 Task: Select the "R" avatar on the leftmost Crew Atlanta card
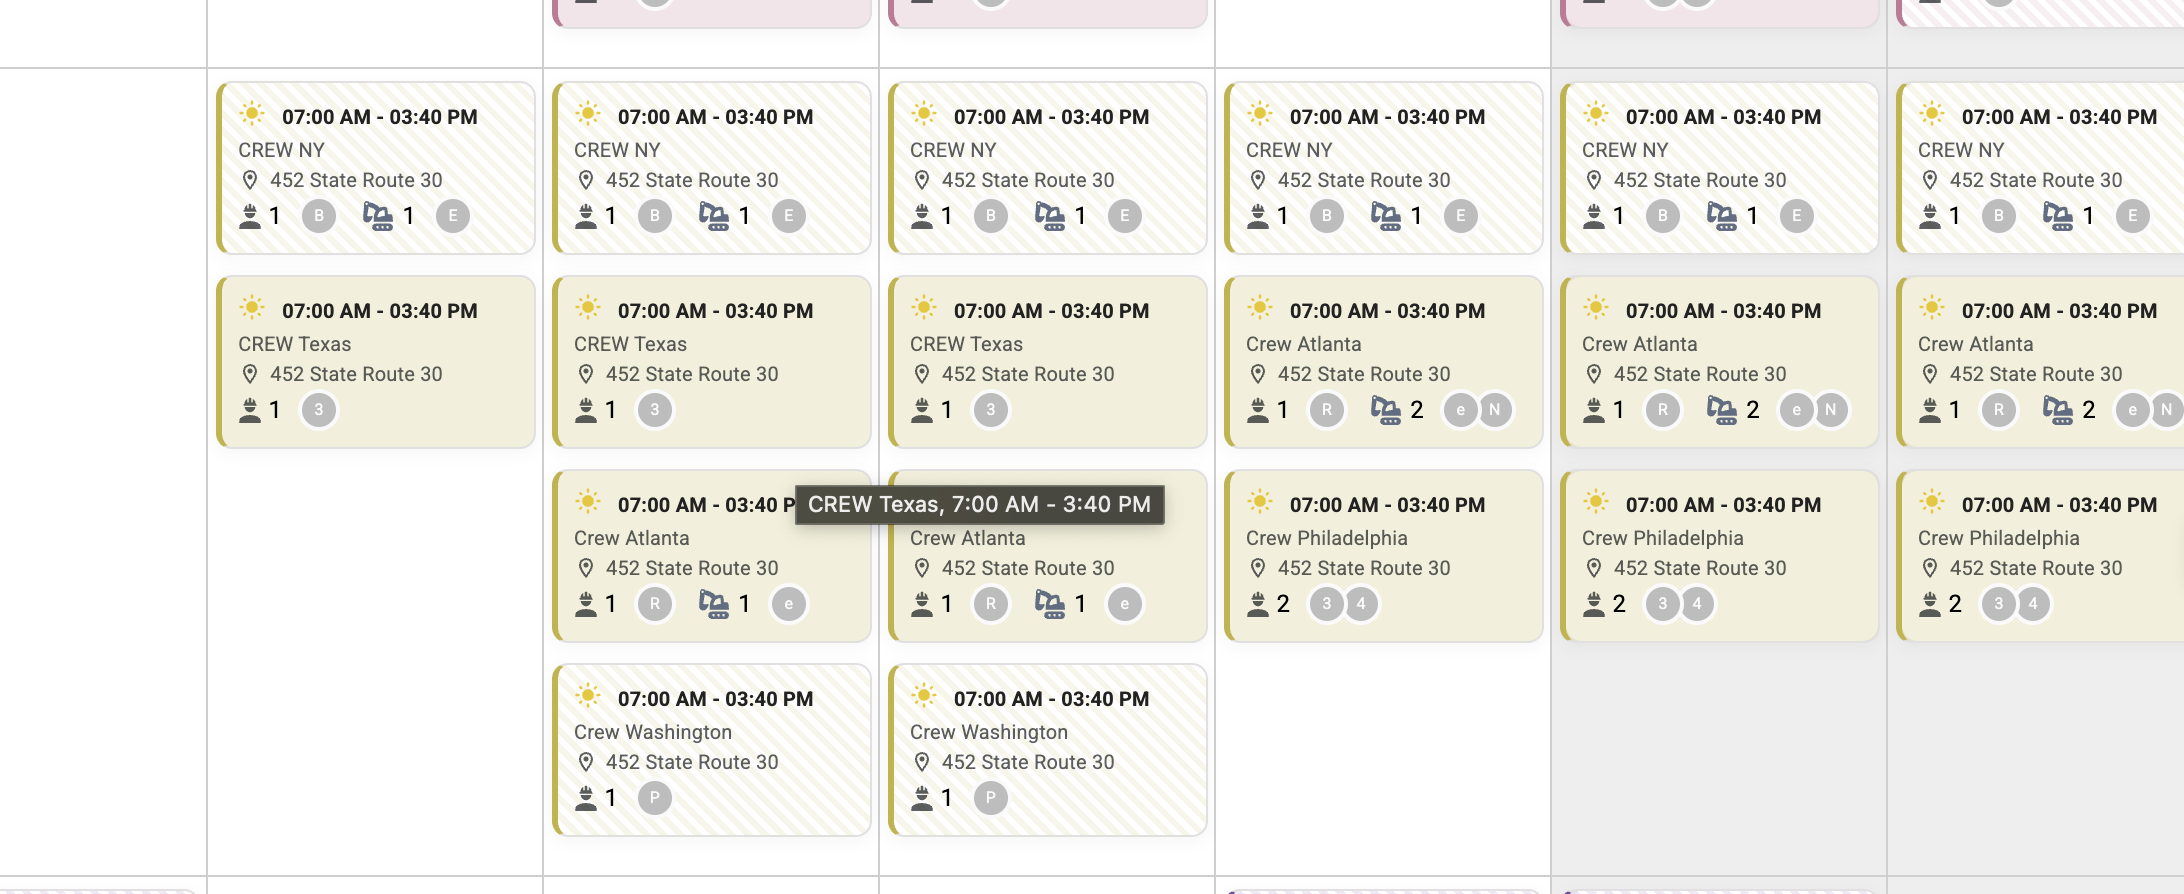tap(655, 604)
